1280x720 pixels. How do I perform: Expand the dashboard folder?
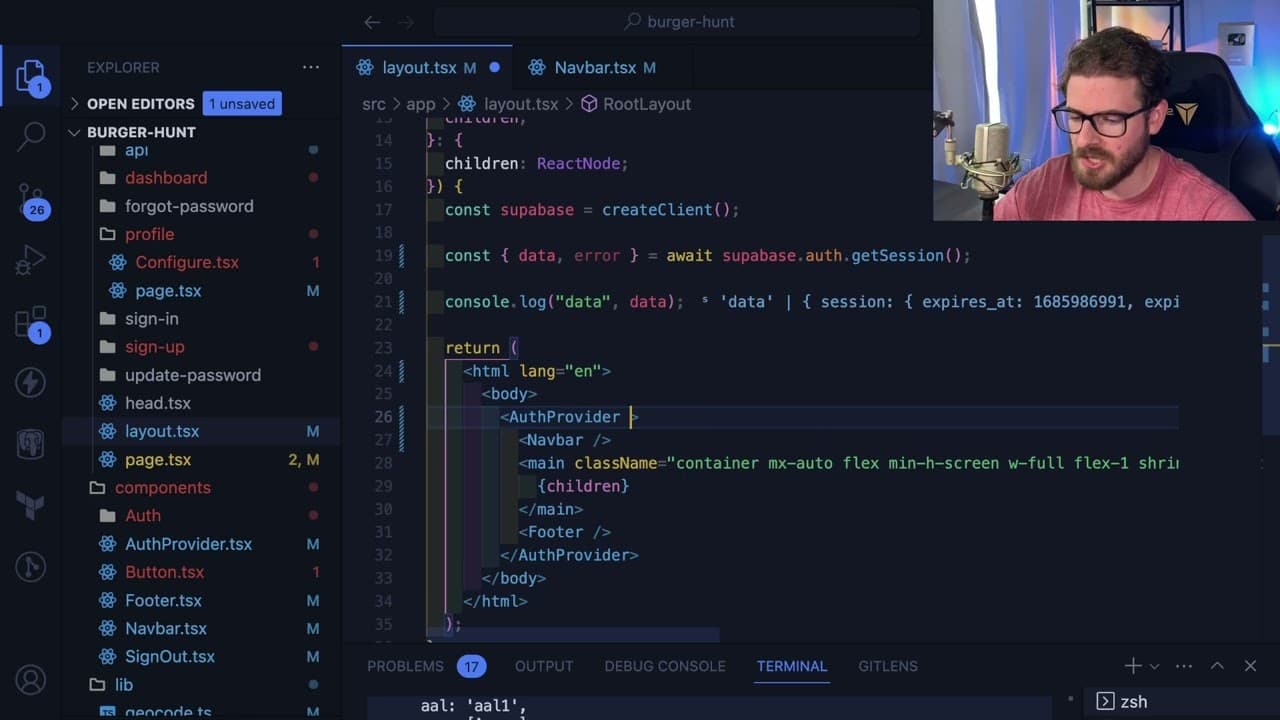pos(166,178)
